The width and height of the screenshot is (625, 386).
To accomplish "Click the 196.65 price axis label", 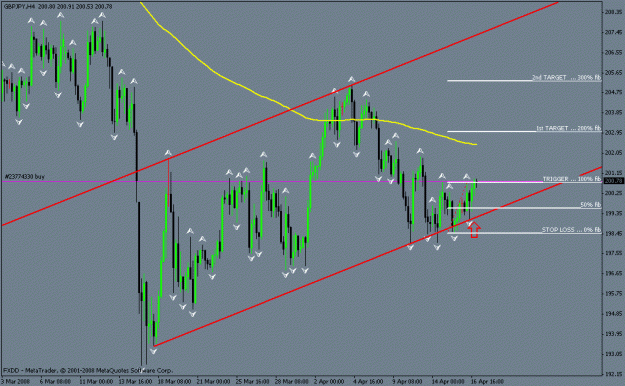I will click(613, 274).
